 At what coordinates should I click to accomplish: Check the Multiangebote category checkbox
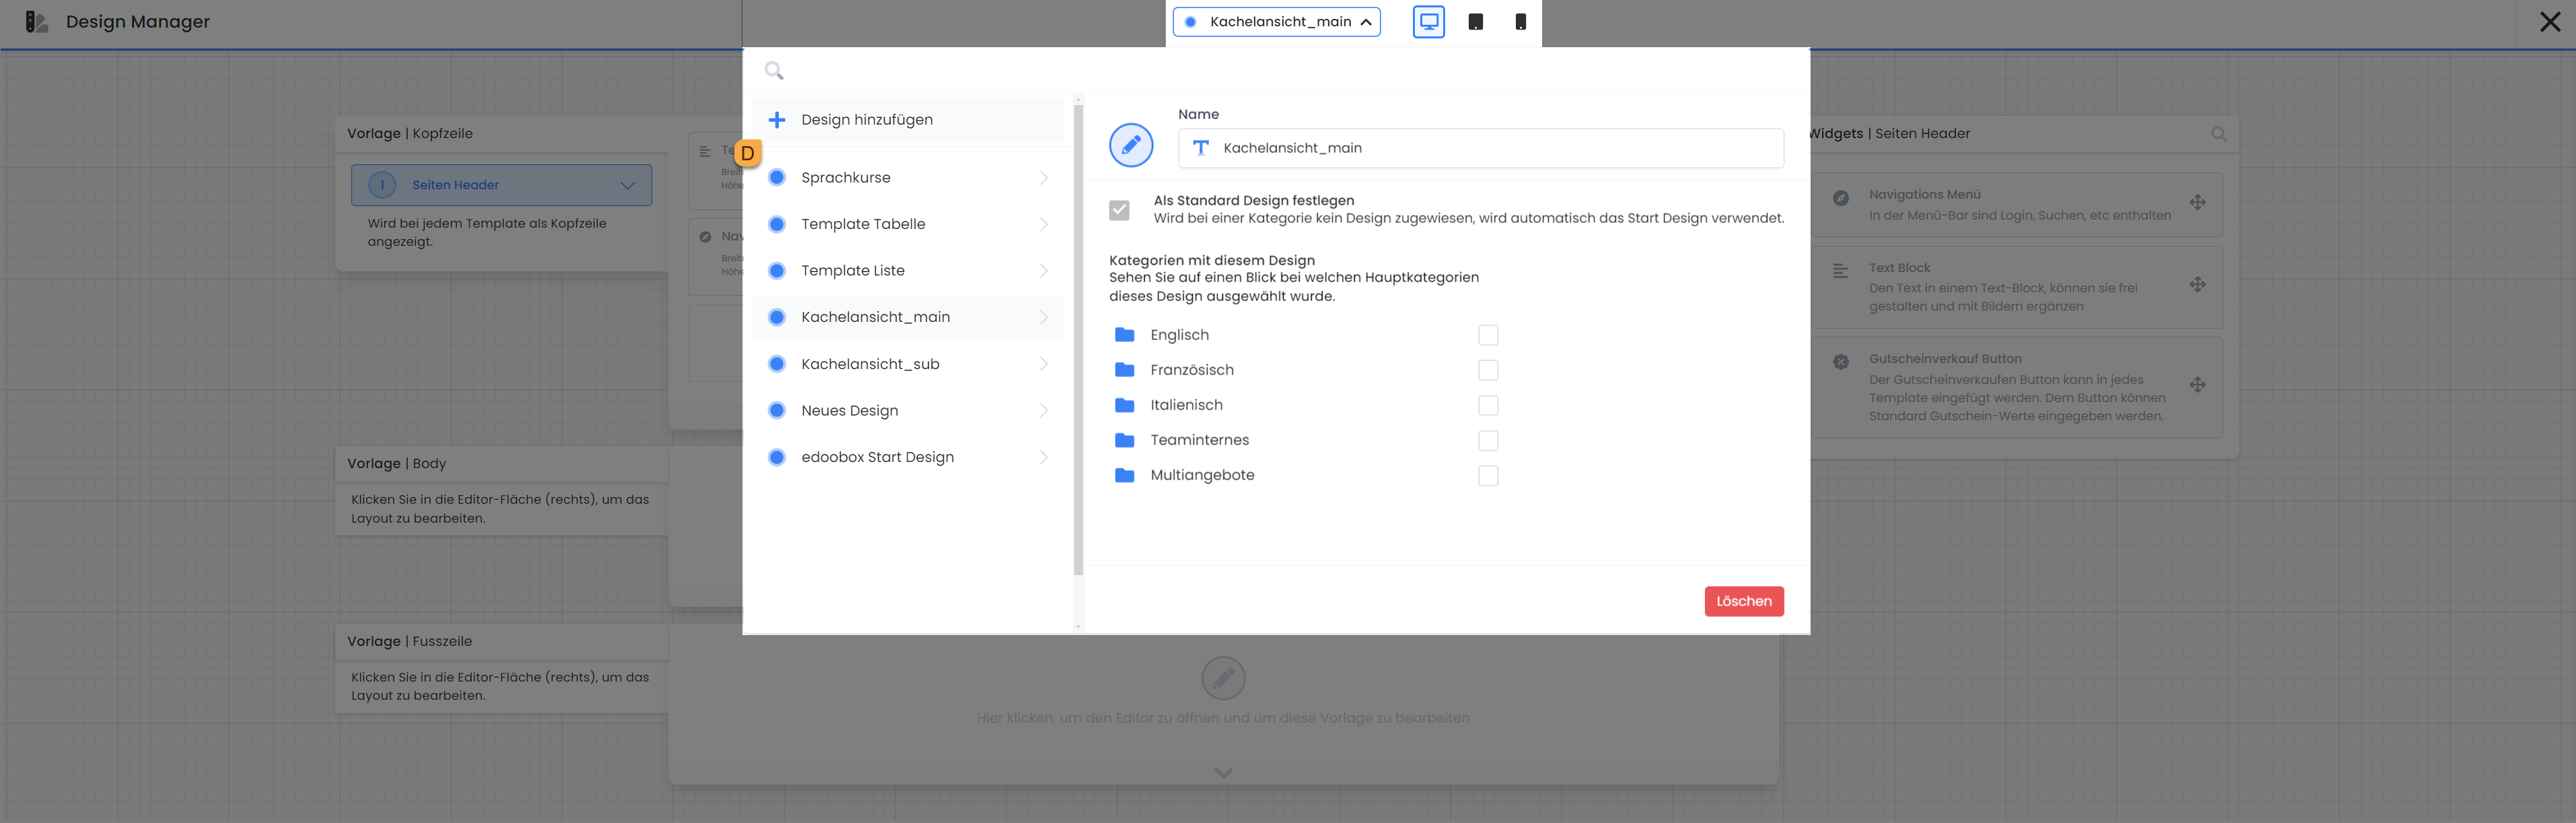1488,476
